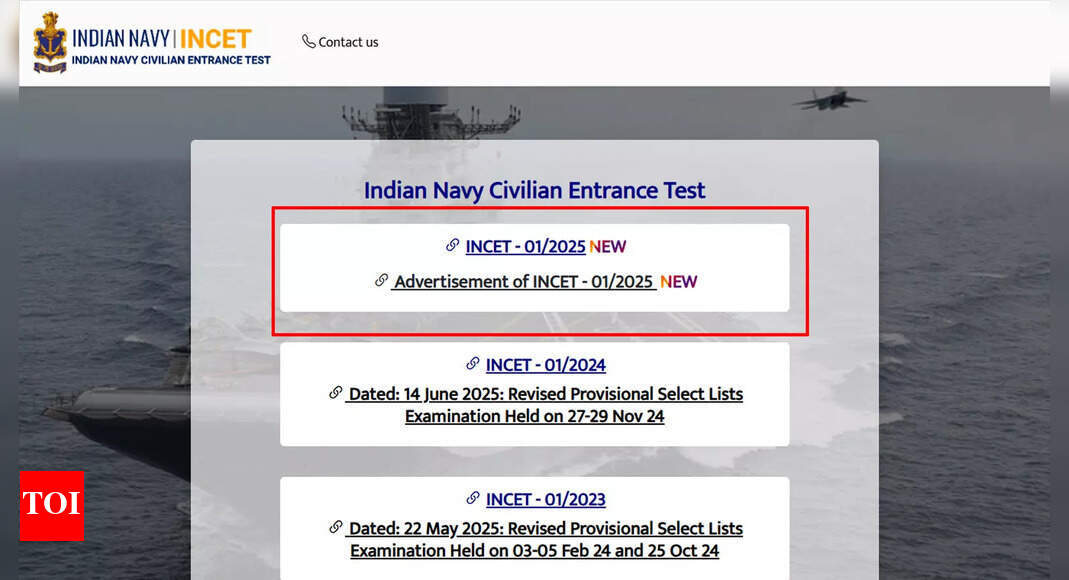Screen dimensions: 1069x580
Task: Open 22 May 2025 Revised Provisional Select Lists
Action: (x=544, y=539)
